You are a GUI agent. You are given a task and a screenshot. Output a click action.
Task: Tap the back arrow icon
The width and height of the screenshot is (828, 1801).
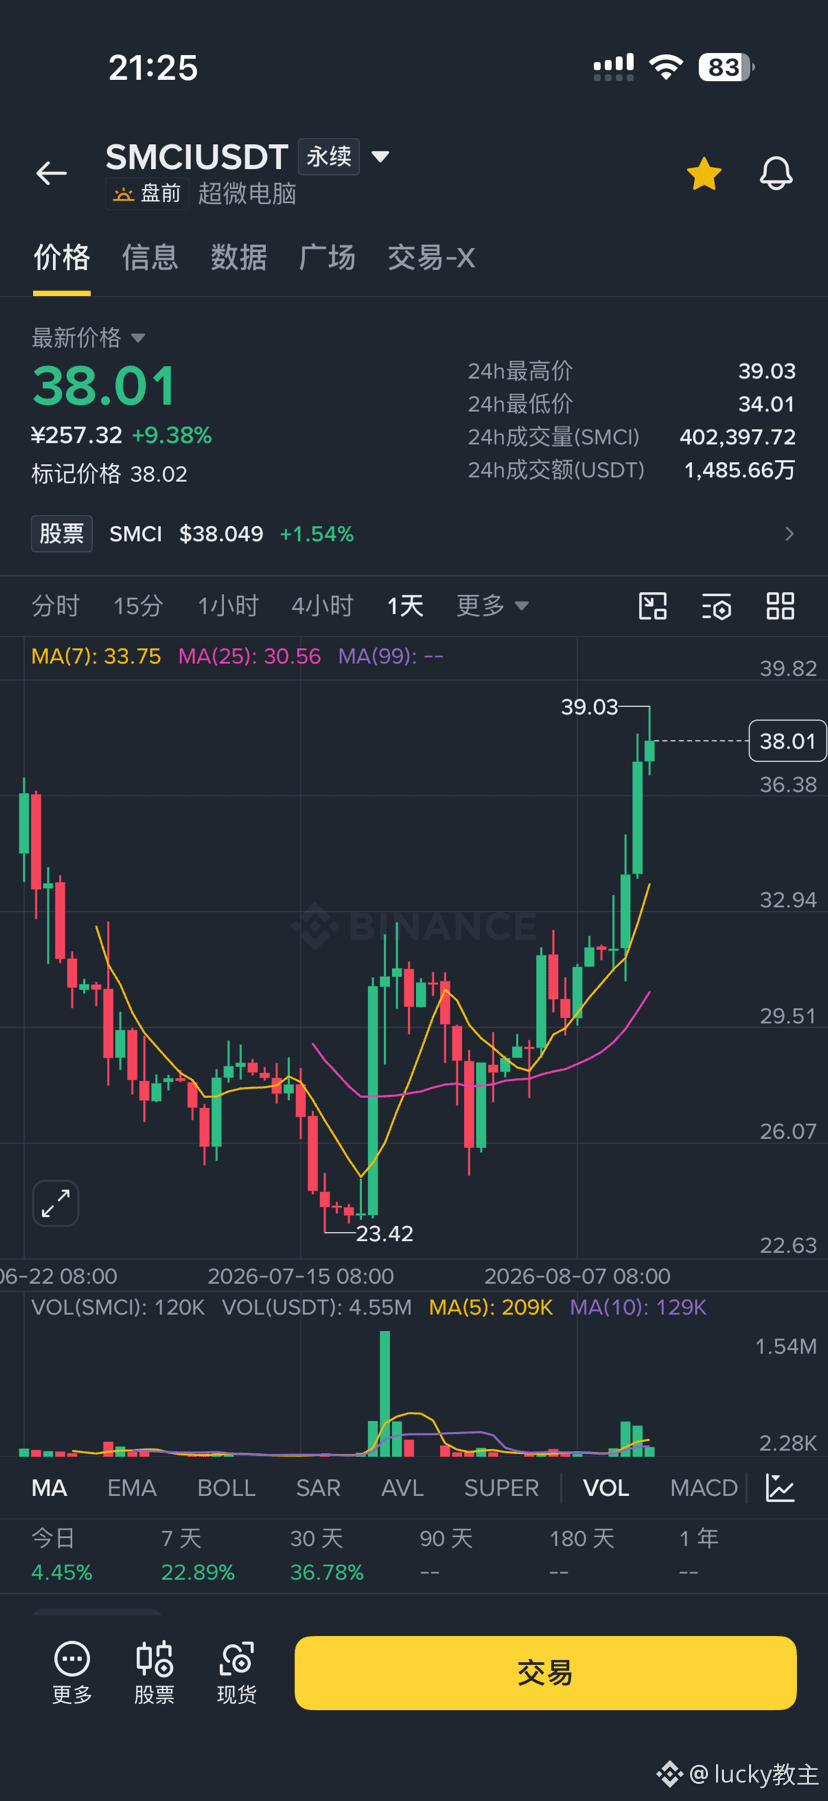click(51, 173)
